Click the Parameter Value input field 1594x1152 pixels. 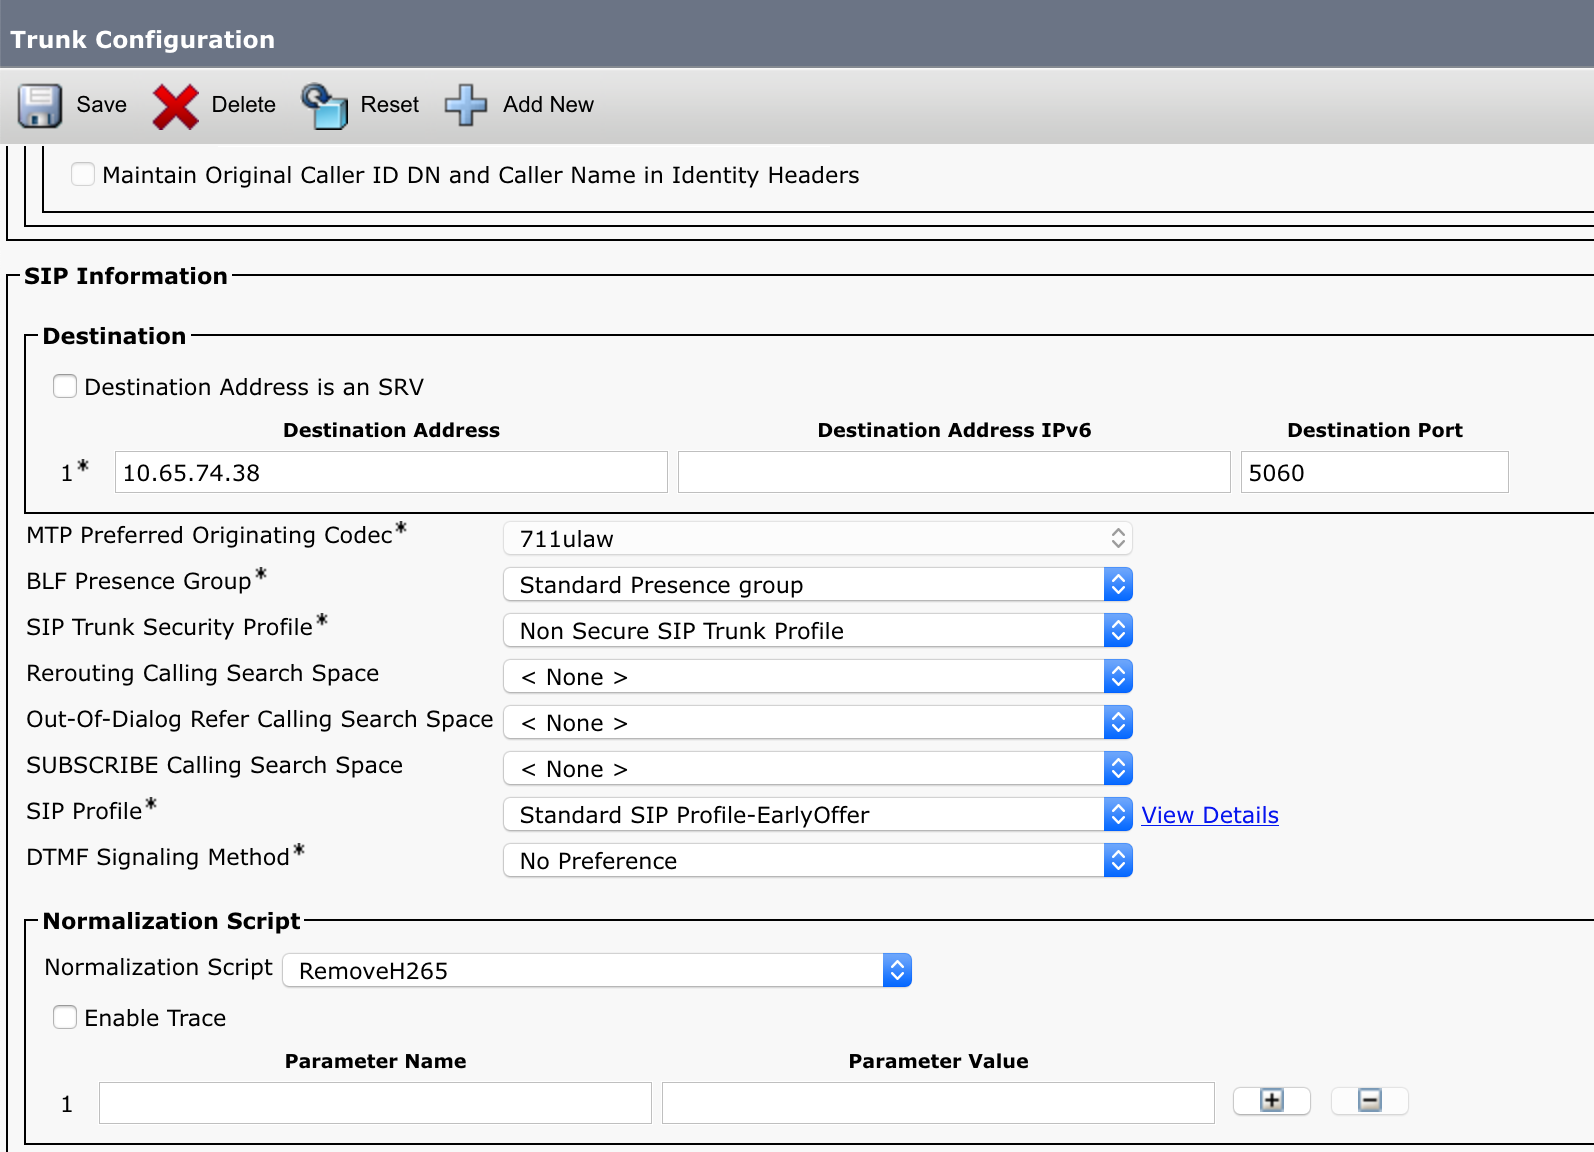click(x=938, y=1103)
